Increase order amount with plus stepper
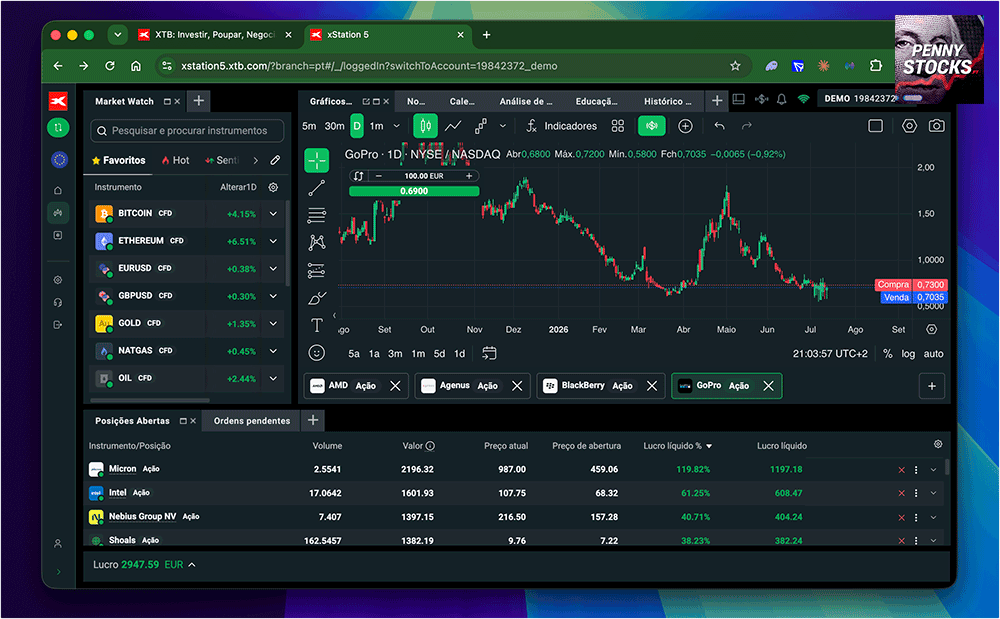The image size is (1000, 619). (469, 176)
